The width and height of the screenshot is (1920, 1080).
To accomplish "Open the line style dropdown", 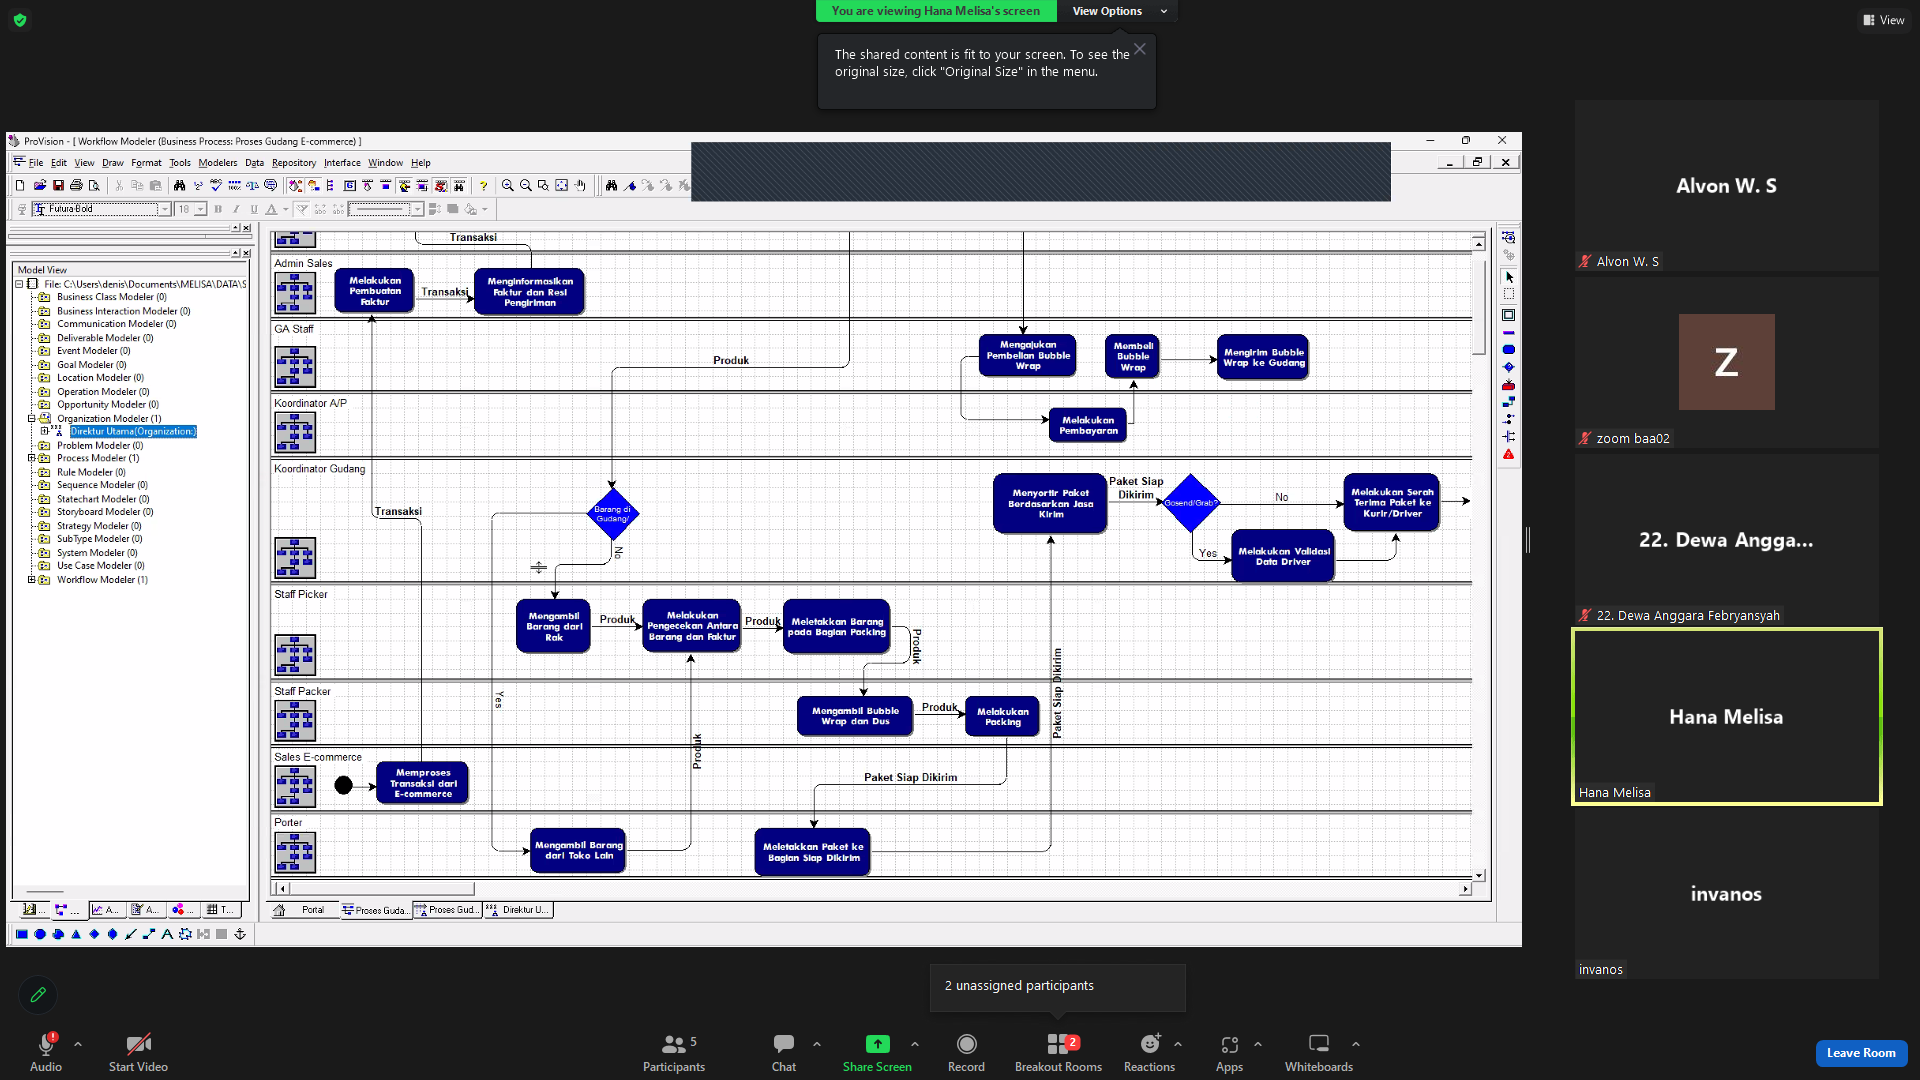I will tap(417, 209).
